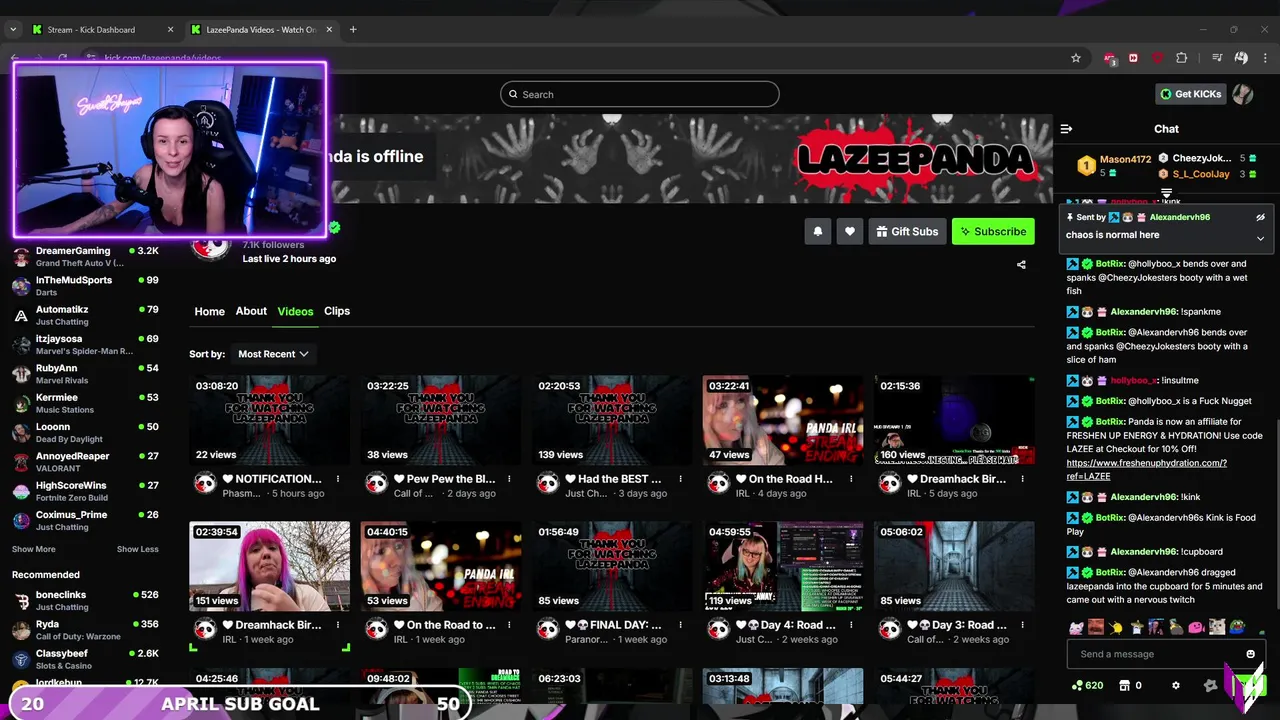Select the Videos tab
The height and width of the screenshot is (720, 1280).
(295, 311)
